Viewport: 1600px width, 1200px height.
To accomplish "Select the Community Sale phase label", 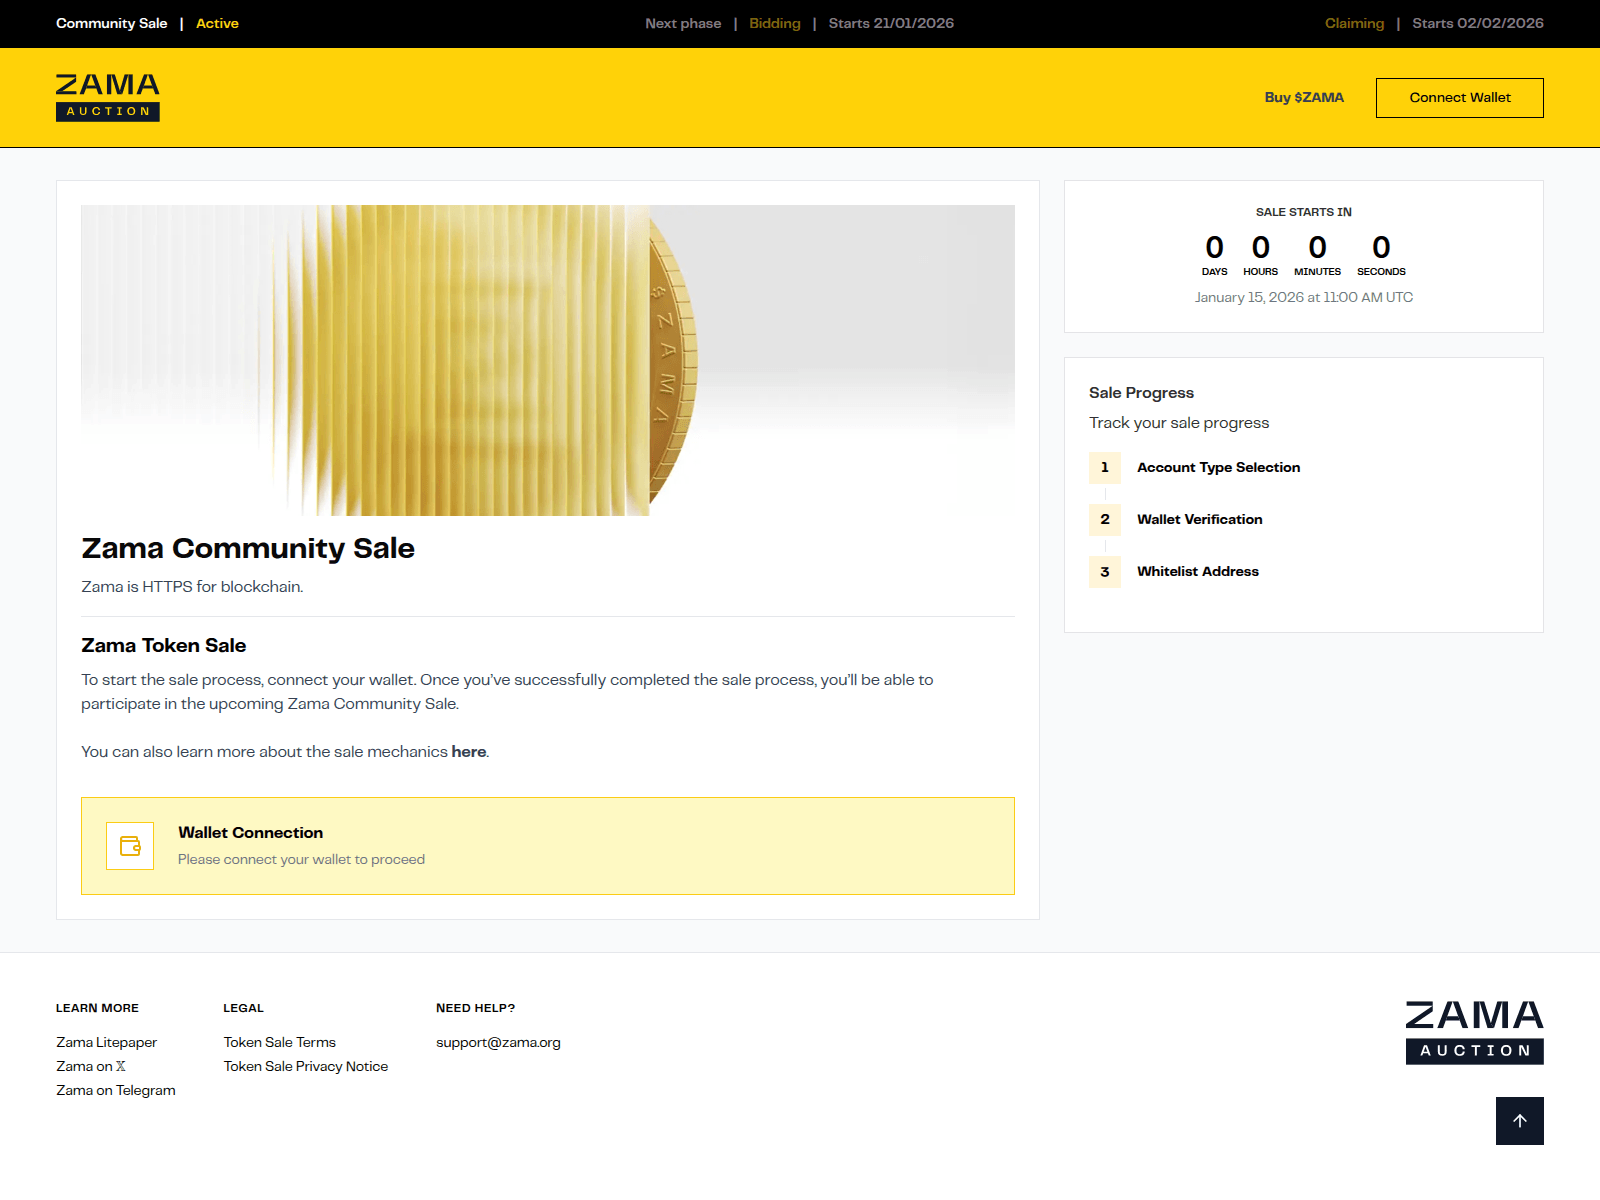I will (112, 23).
